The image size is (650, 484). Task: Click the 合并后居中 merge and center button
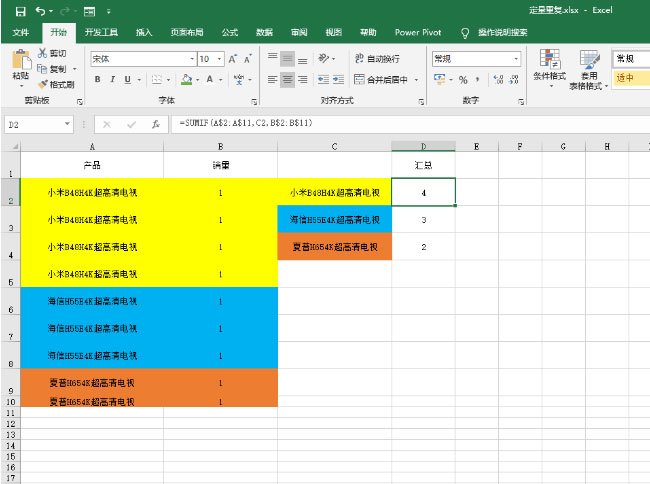381,80
